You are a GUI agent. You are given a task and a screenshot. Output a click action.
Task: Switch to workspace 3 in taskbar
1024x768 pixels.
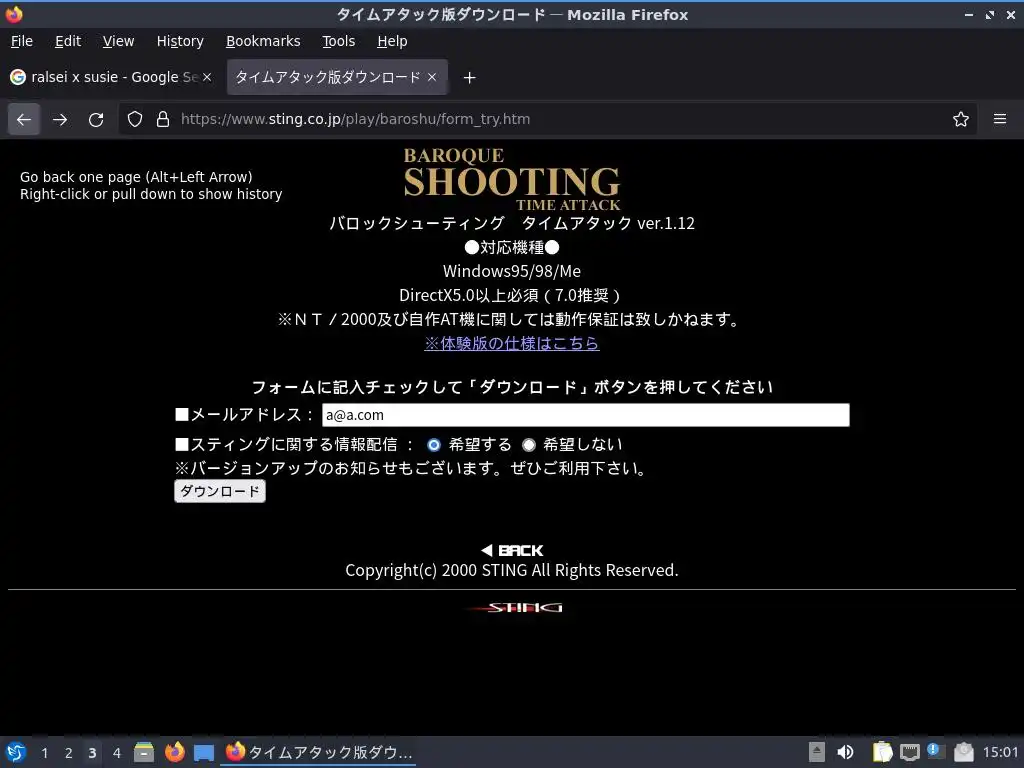pyautogui.click(x=92, y=753)
